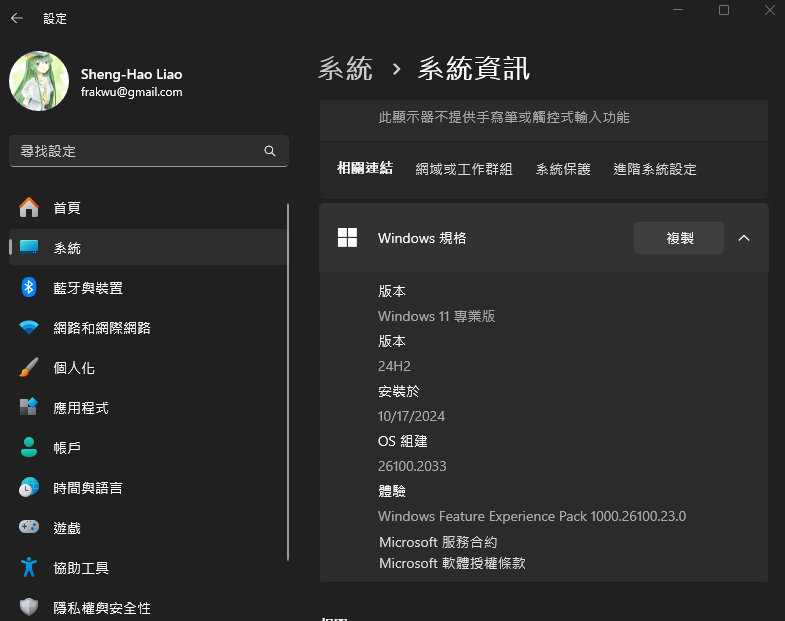Click the 體驗 label
The width and height of the screenshot is (785, 621).
[x=392, y=491]
